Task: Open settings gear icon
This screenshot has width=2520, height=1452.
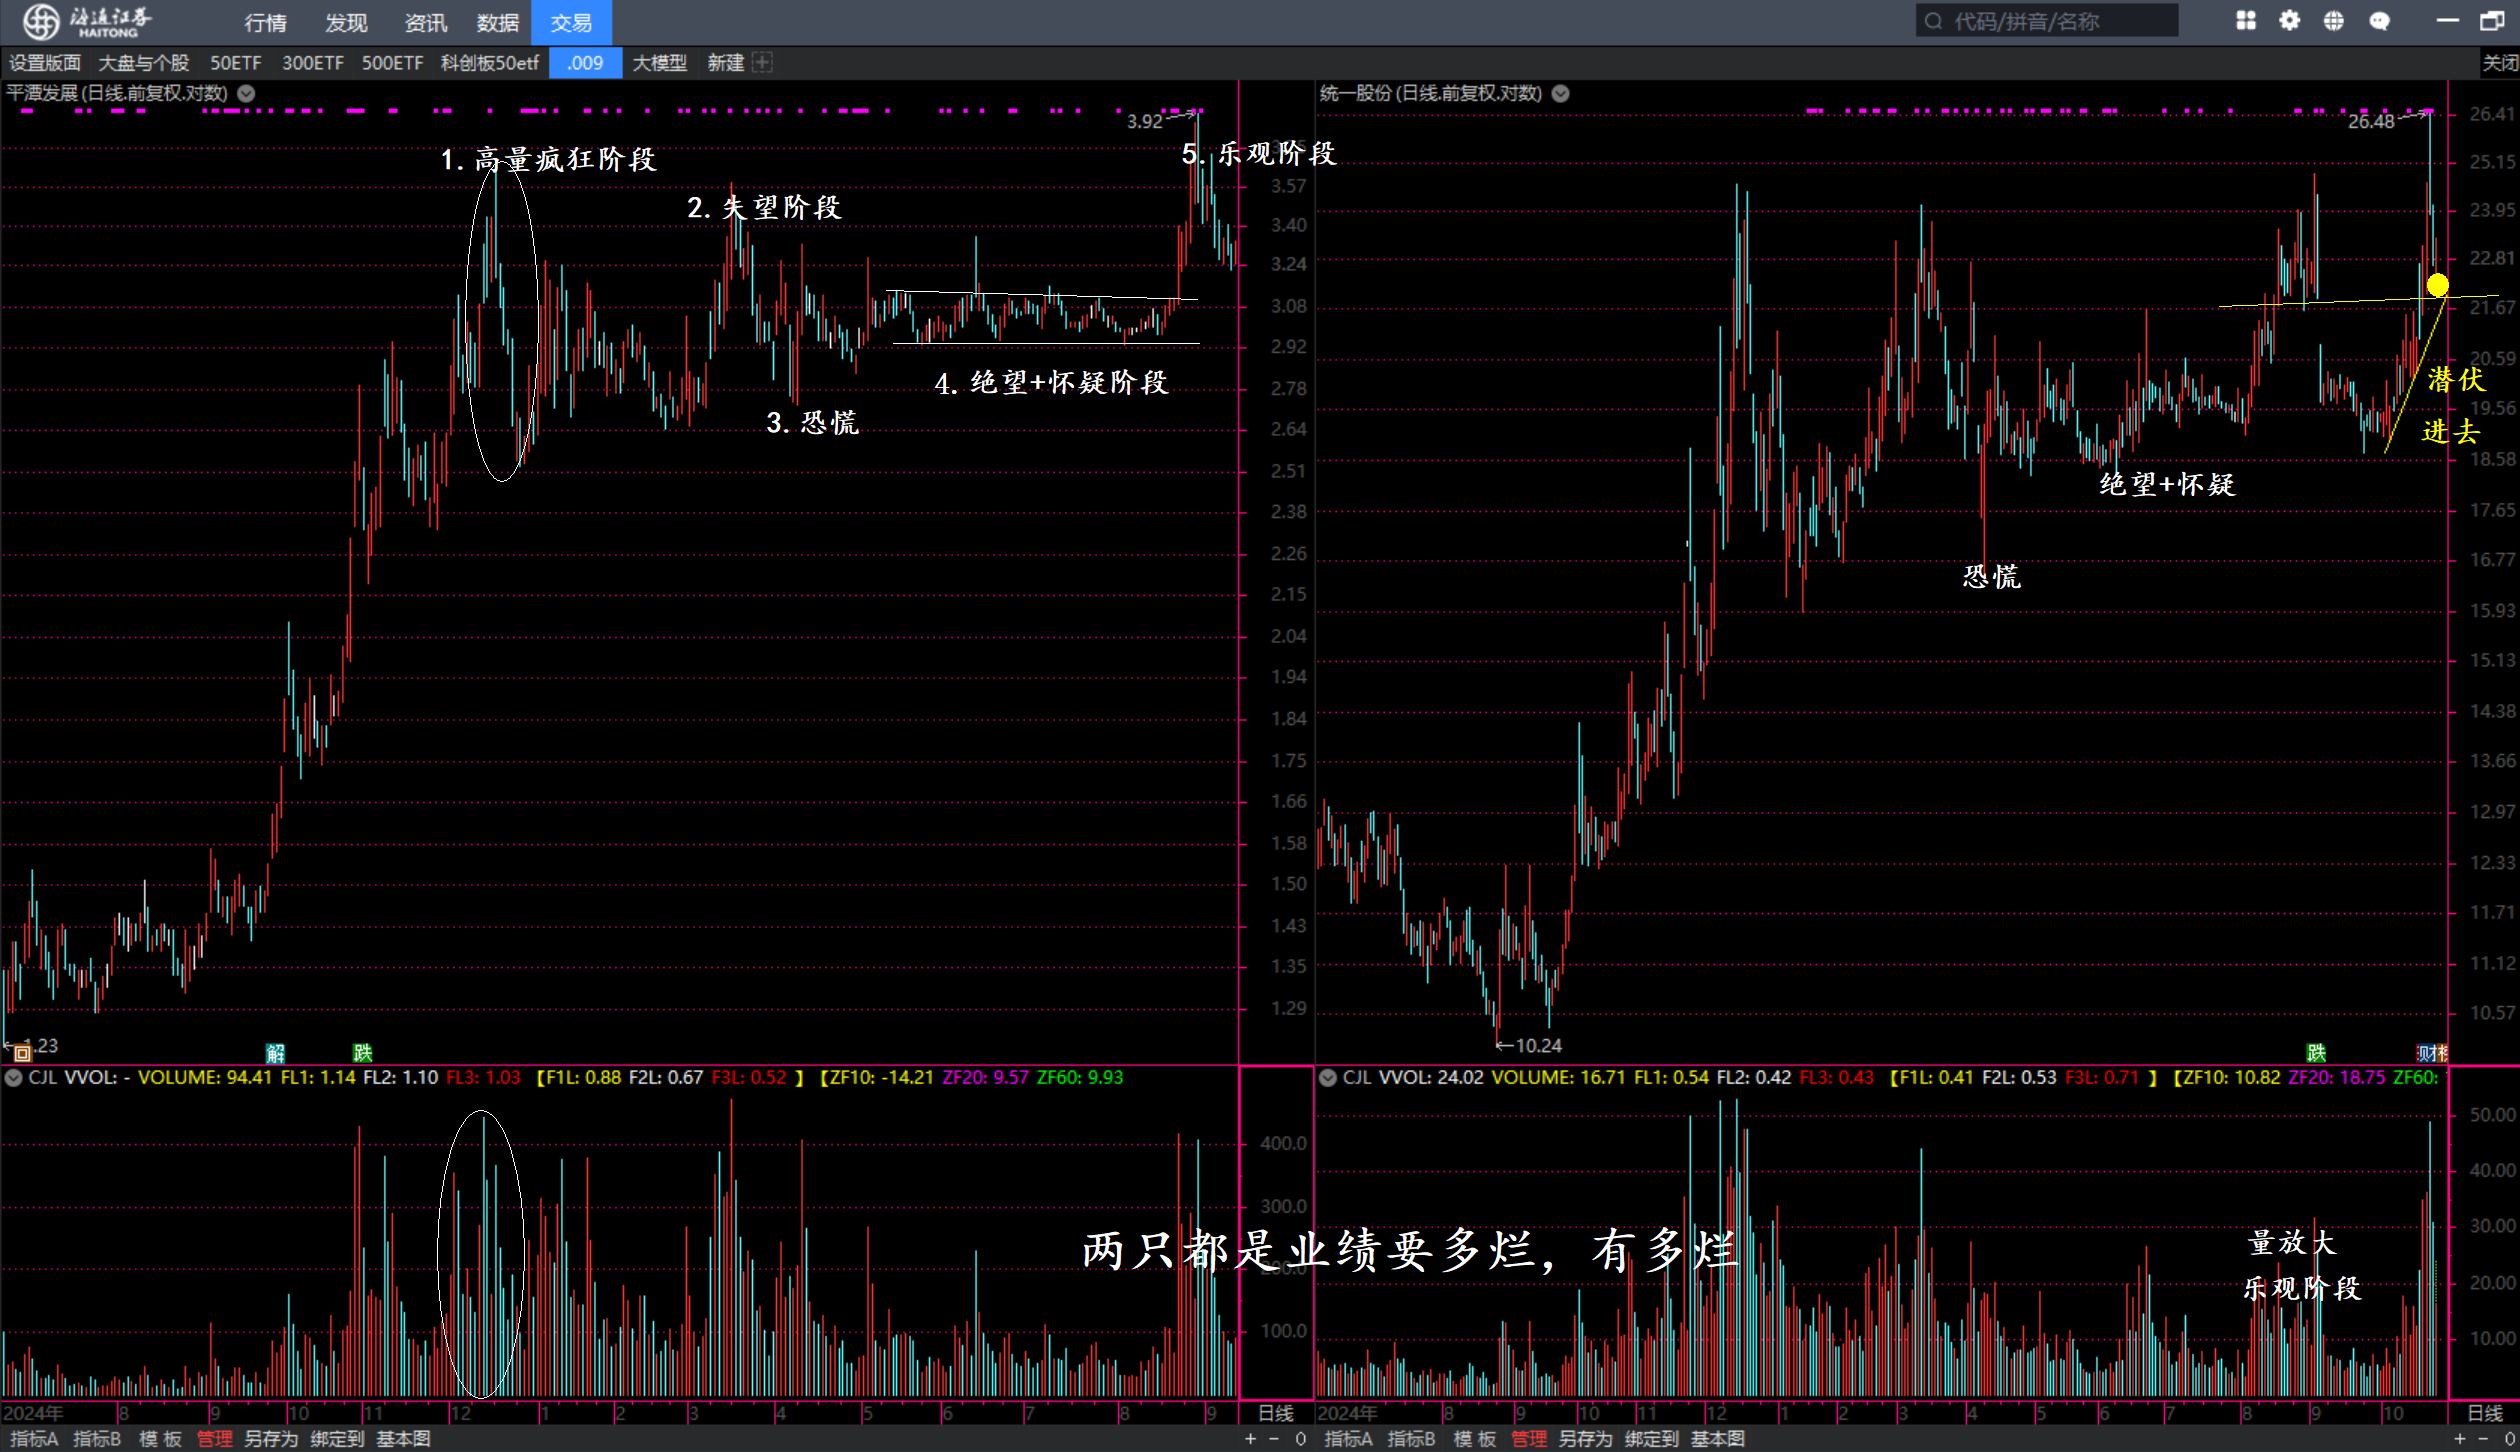Action: (x=2289, y=21)
